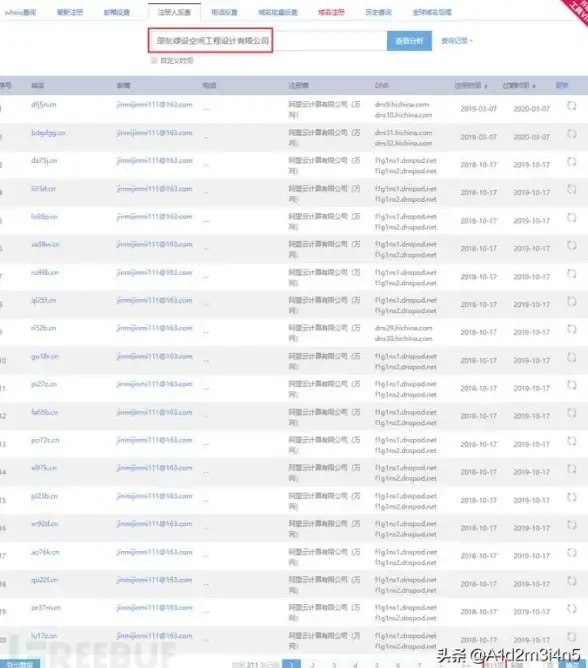Refresh the xi97k.cn row
This screenshot has width=588, height=668.
click(571, 469)
